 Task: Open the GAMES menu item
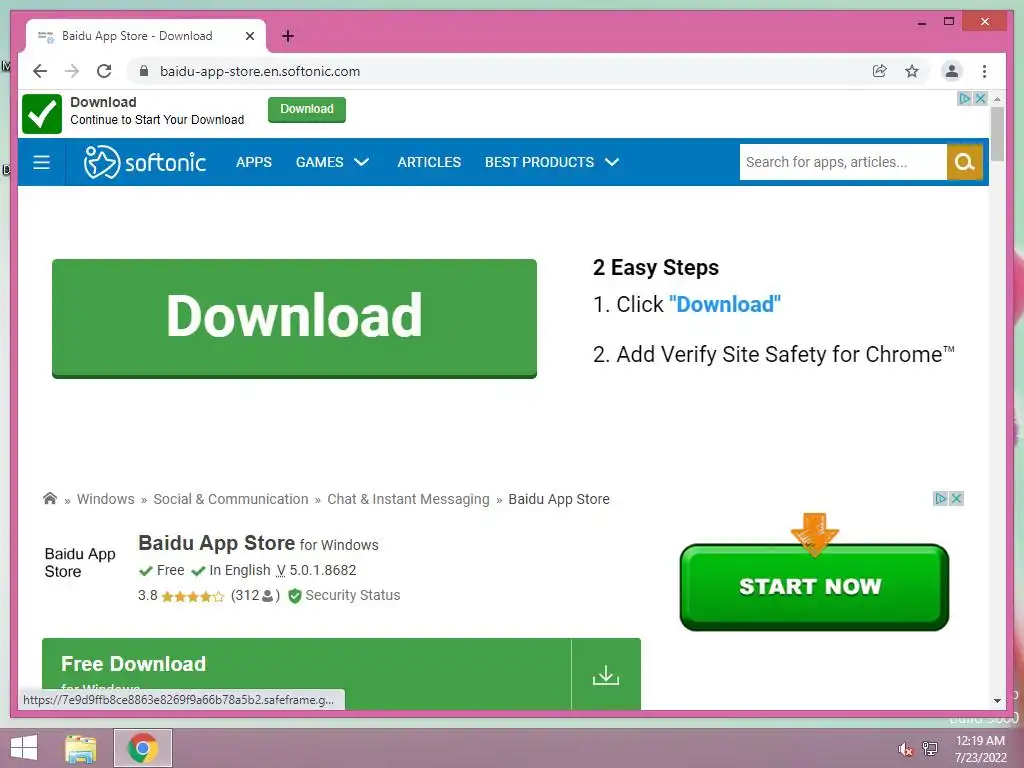point(319,162)
